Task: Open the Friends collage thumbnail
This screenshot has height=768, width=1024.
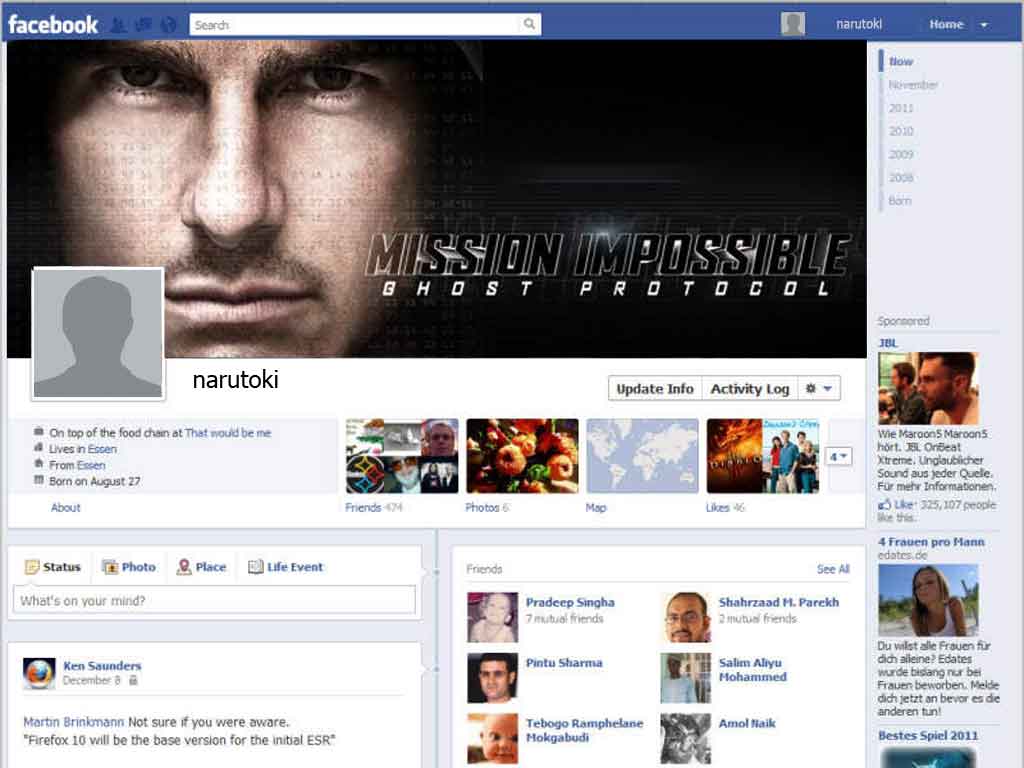Action: pyautogui.click(x=402, y=456)
